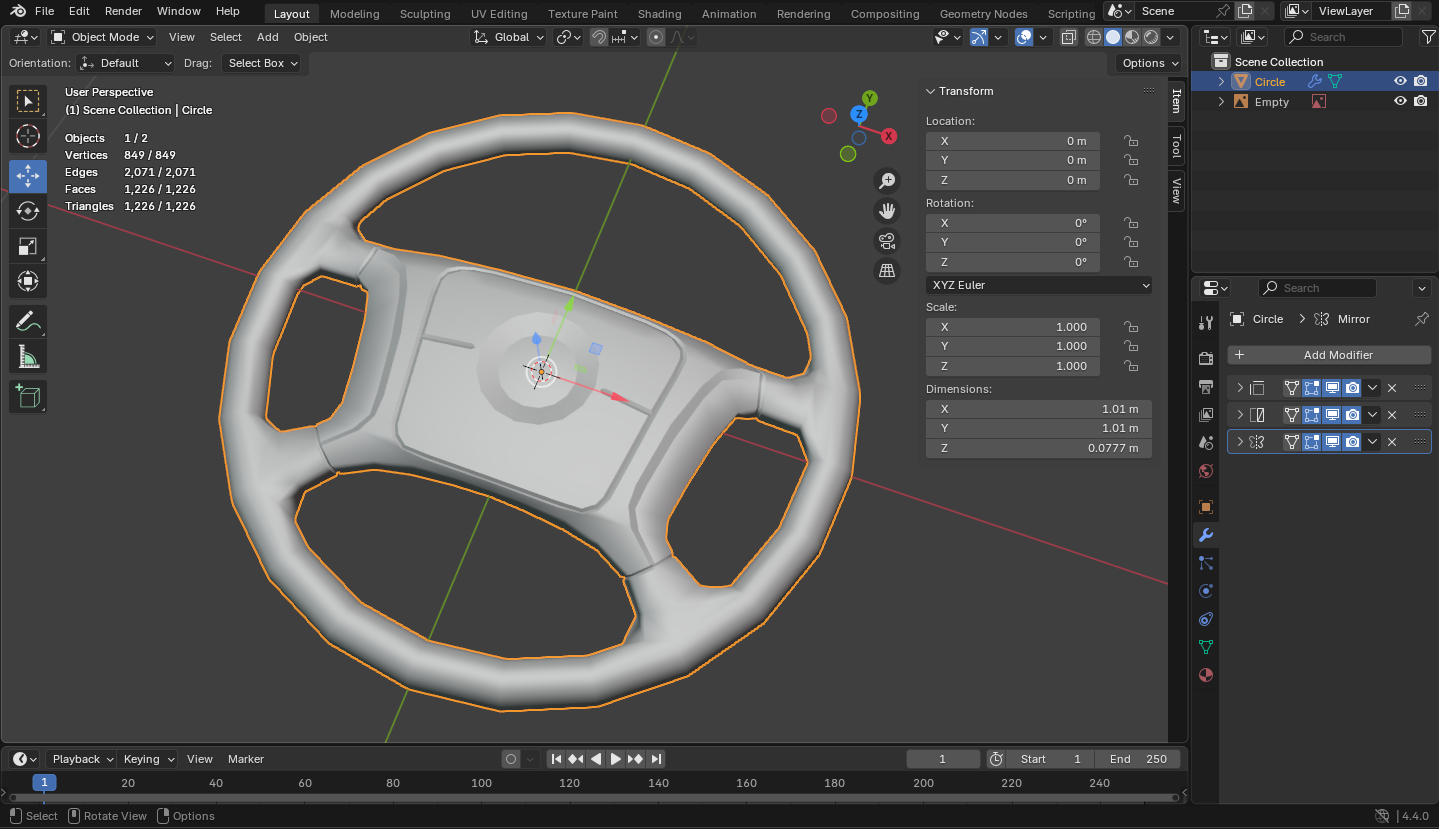The height and width of the screenshot is (829, 1439).
Task: Open the Sculpting workspace tab
Action: 425,14
